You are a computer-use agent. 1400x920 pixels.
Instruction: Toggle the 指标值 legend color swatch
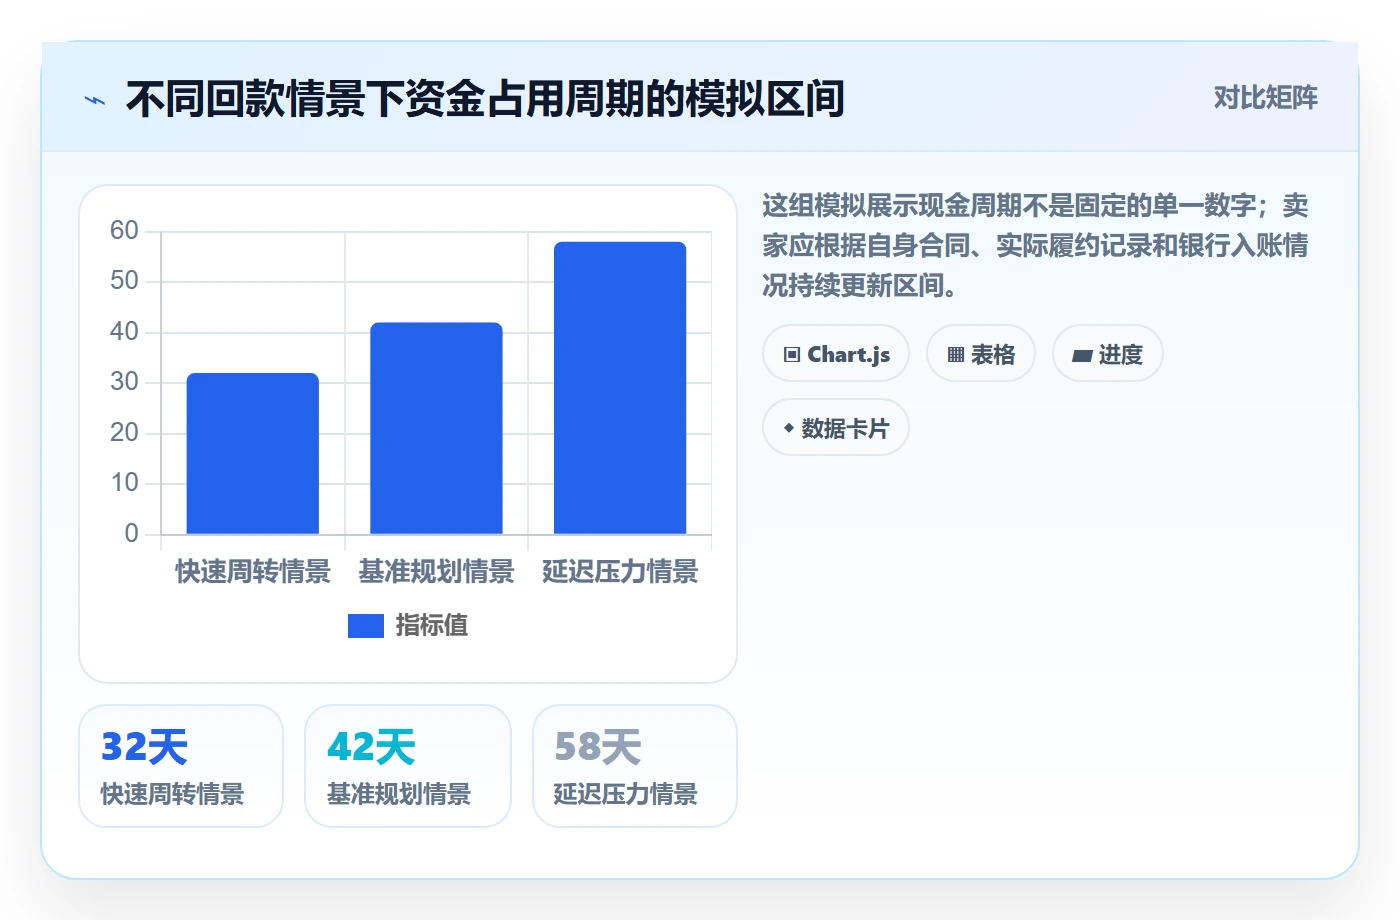(x=366, y=626)
